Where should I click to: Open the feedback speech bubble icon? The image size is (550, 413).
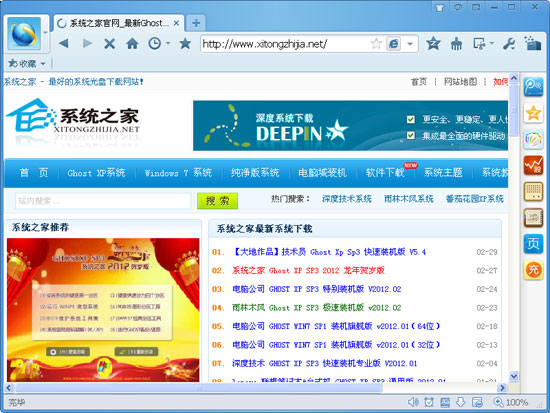pyautogui.click(x=457, y=7)
